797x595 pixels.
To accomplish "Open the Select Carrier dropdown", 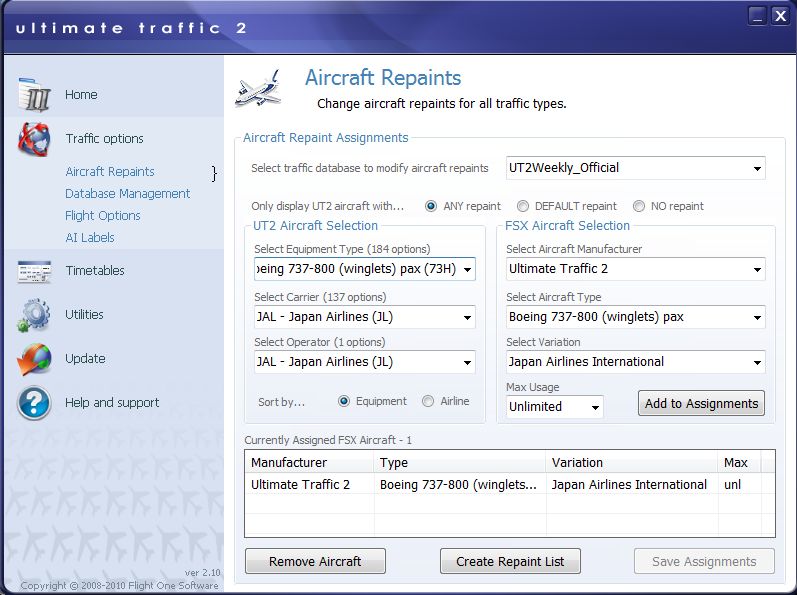I will [x=364, y=317].
